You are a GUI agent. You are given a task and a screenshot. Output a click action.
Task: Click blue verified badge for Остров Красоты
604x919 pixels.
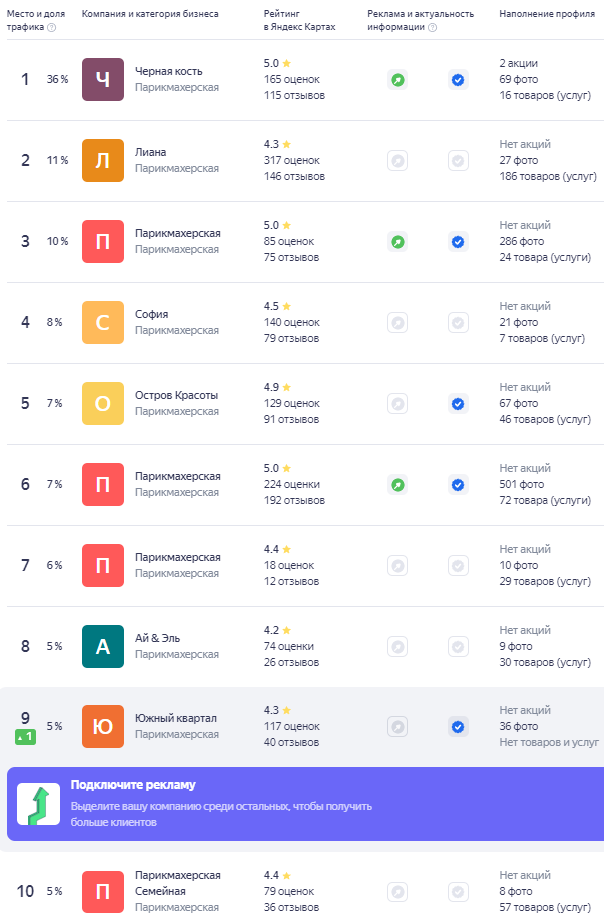458,403
